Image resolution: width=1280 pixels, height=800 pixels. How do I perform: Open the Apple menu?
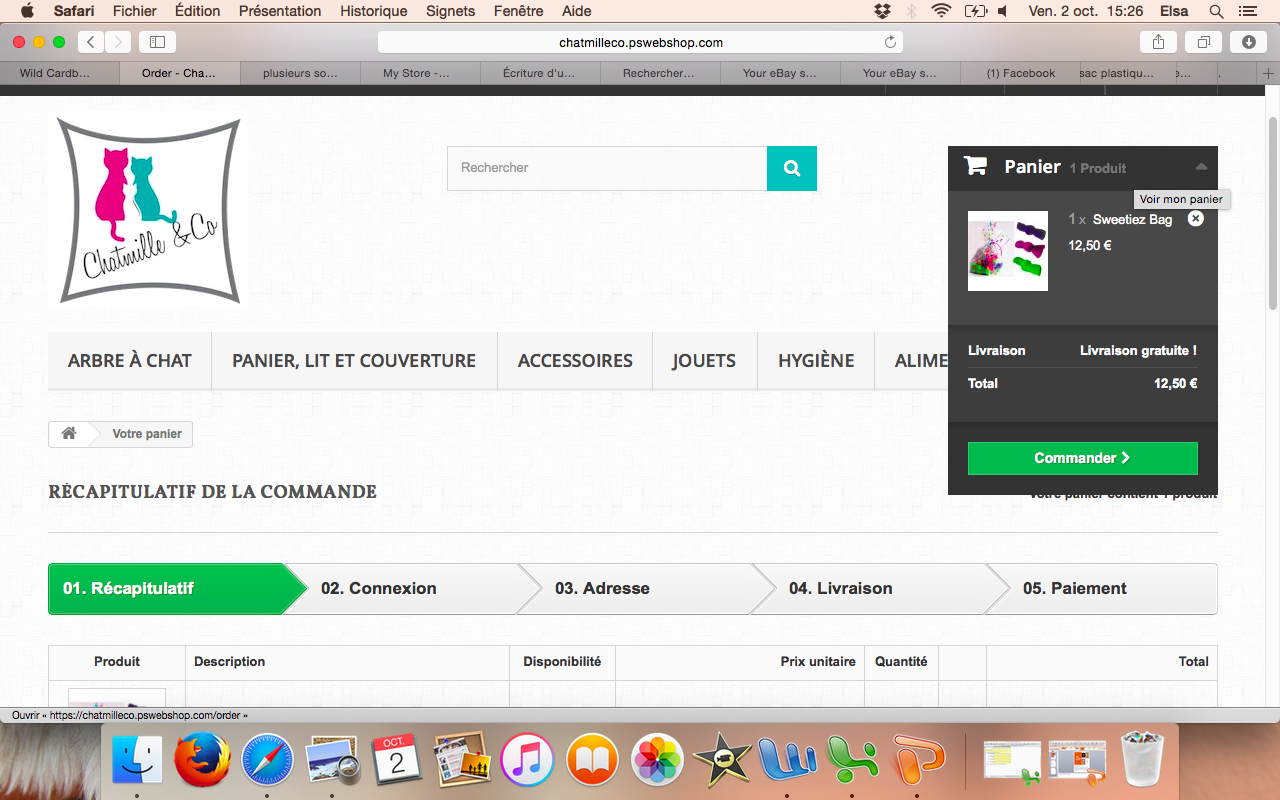click(27, 11)
